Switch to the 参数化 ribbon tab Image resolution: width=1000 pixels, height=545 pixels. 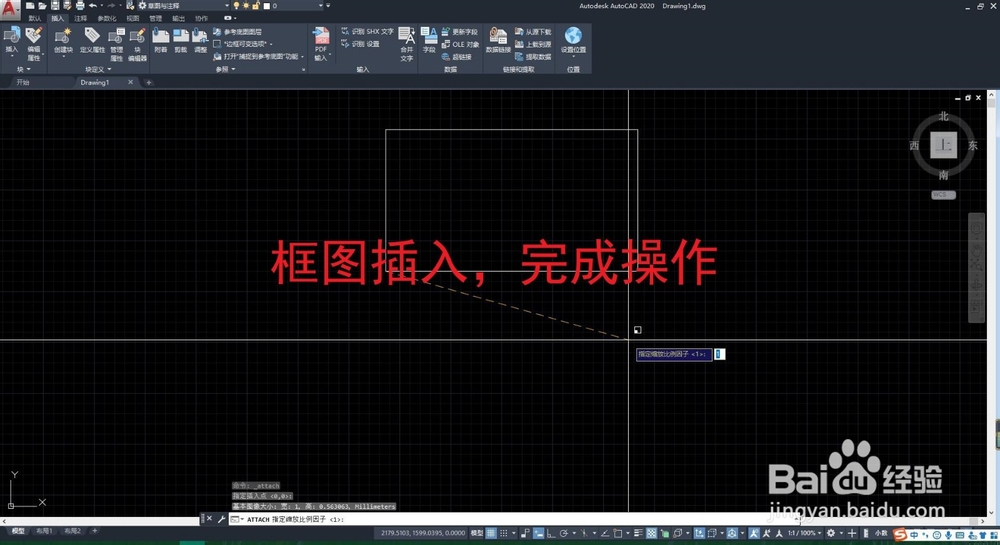coord(107,18)
